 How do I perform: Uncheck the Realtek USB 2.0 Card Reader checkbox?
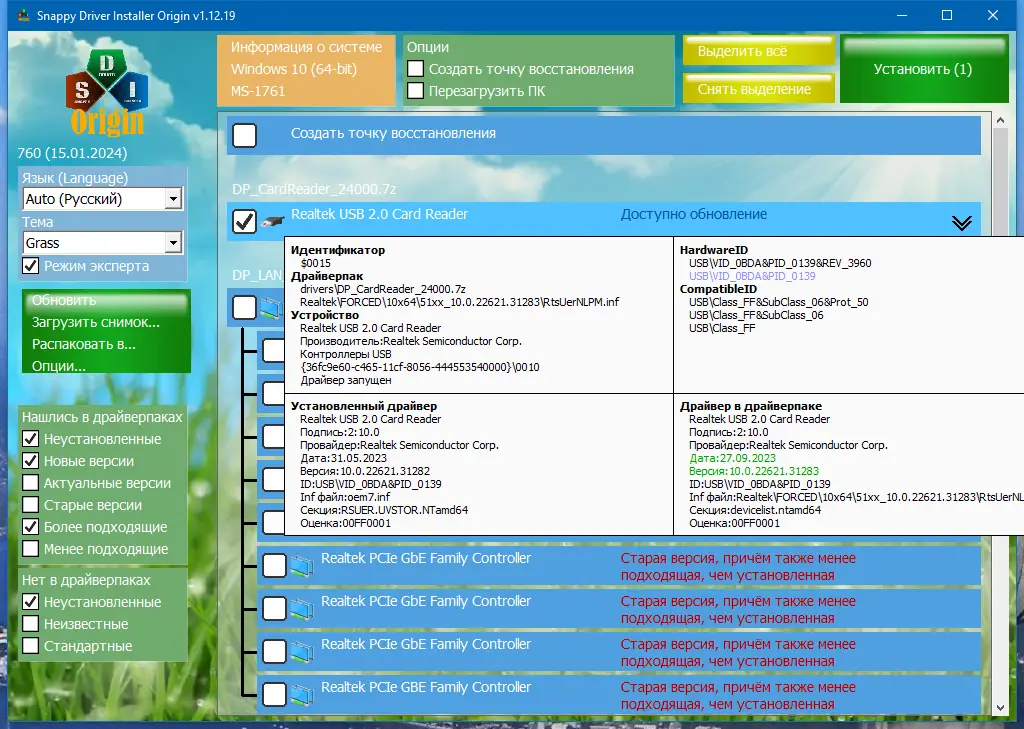244,221
